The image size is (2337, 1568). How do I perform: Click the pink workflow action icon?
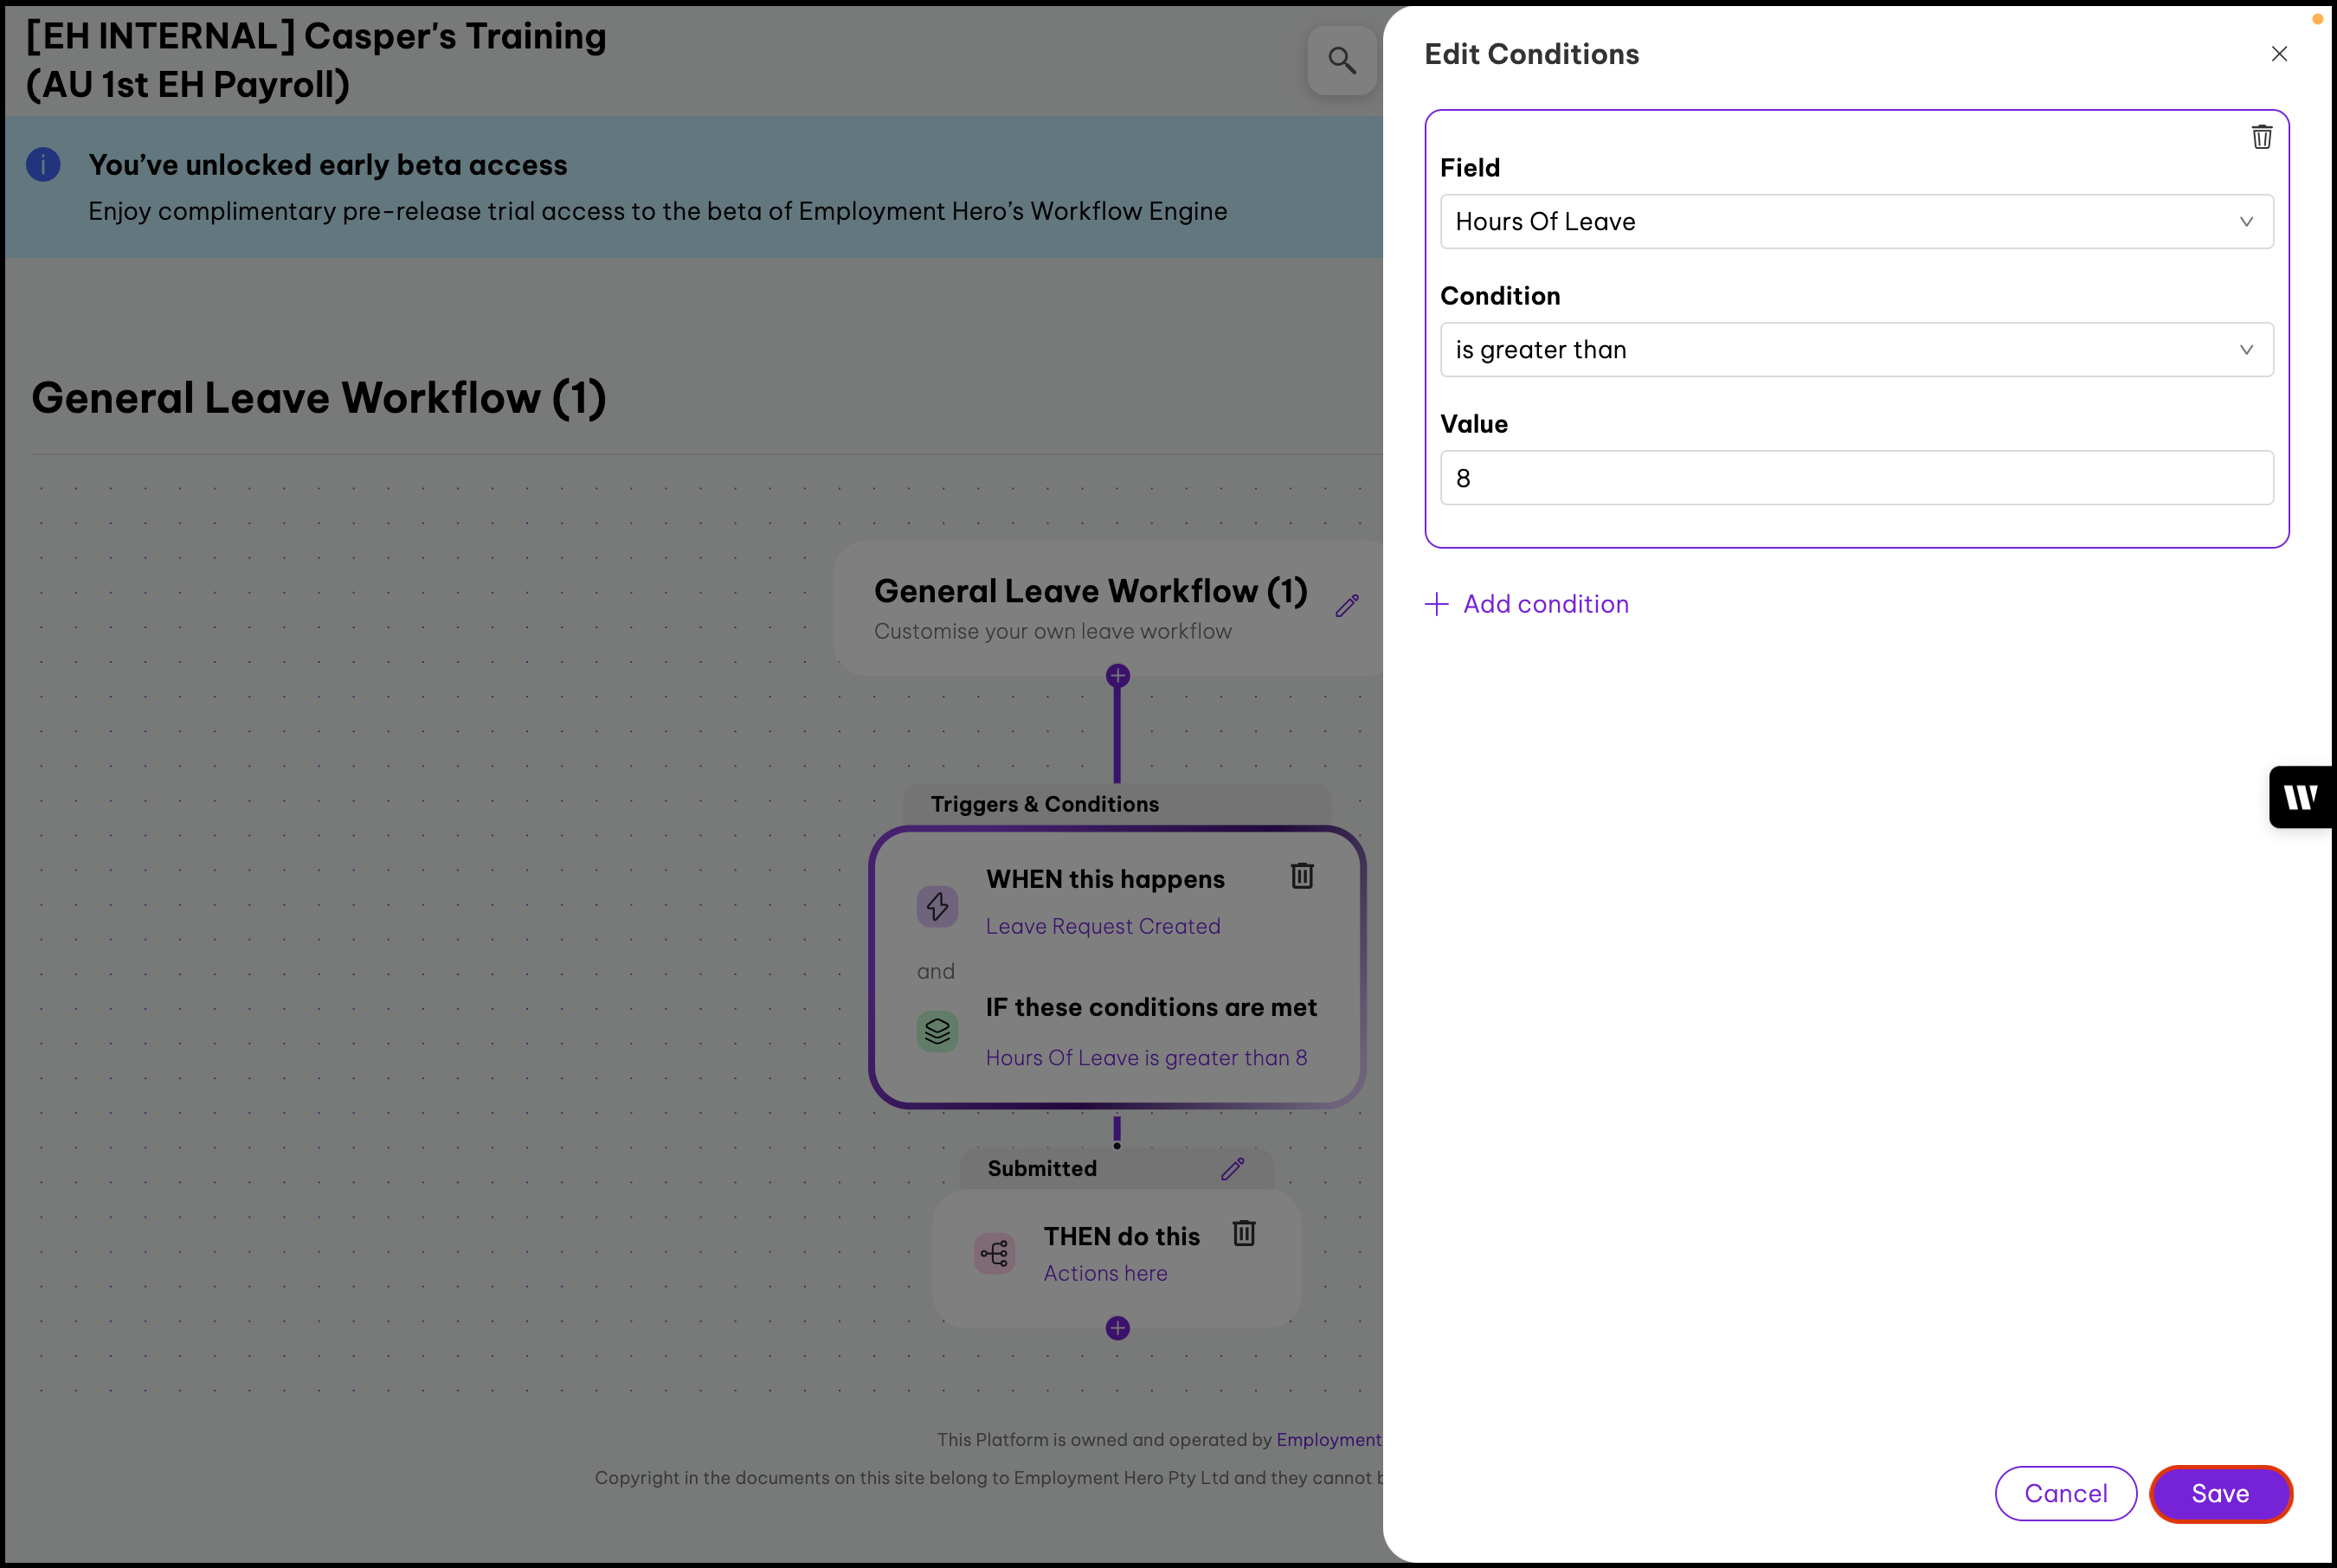[x=994, y=1253]
